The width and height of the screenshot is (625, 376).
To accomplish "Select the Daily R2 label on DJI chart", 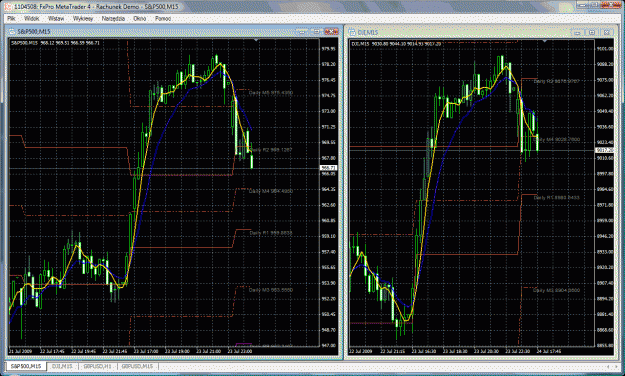I will 557,81.
